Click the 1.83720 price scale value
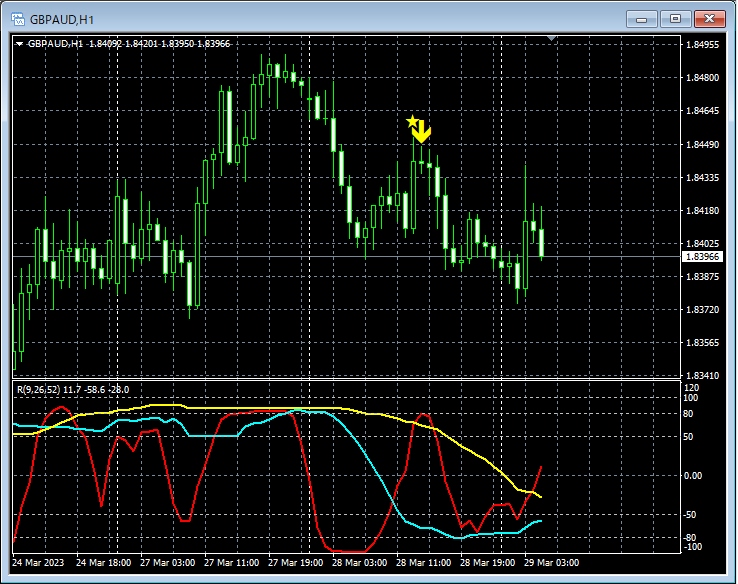 pos(703,309)
